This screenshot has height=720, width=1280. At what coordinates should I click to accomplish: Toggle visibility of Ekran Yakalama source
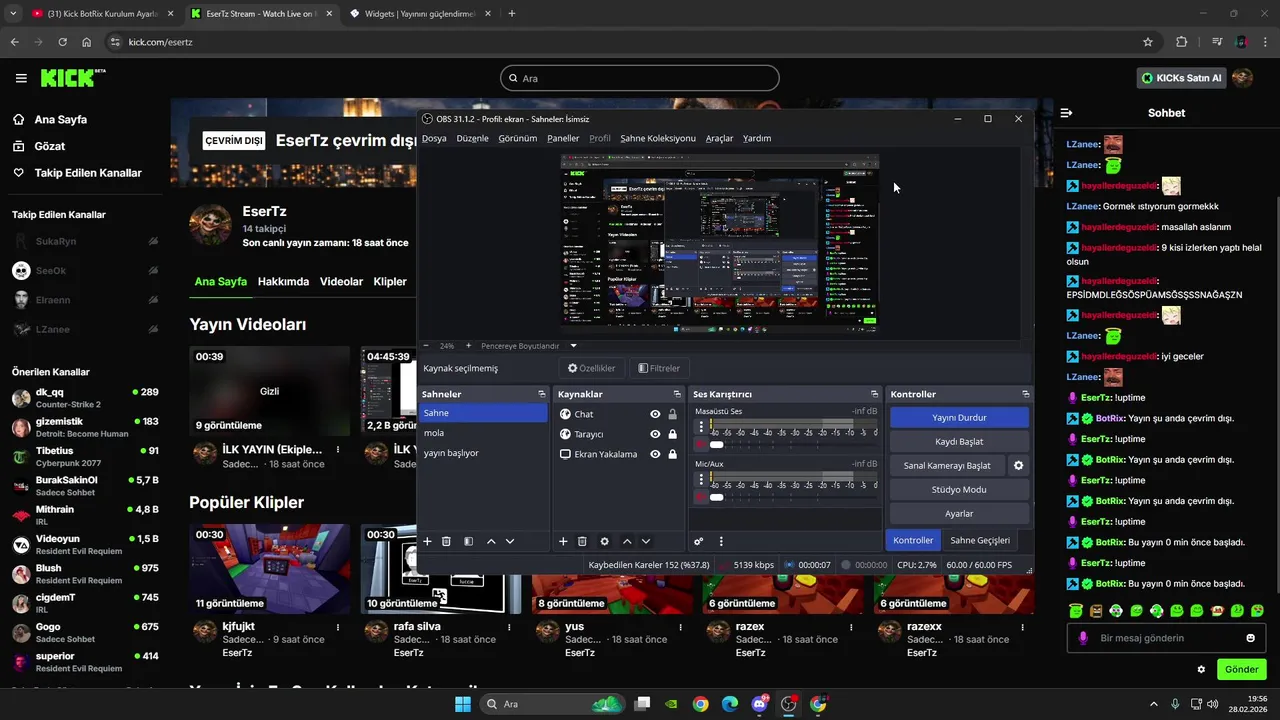[655, 454]
